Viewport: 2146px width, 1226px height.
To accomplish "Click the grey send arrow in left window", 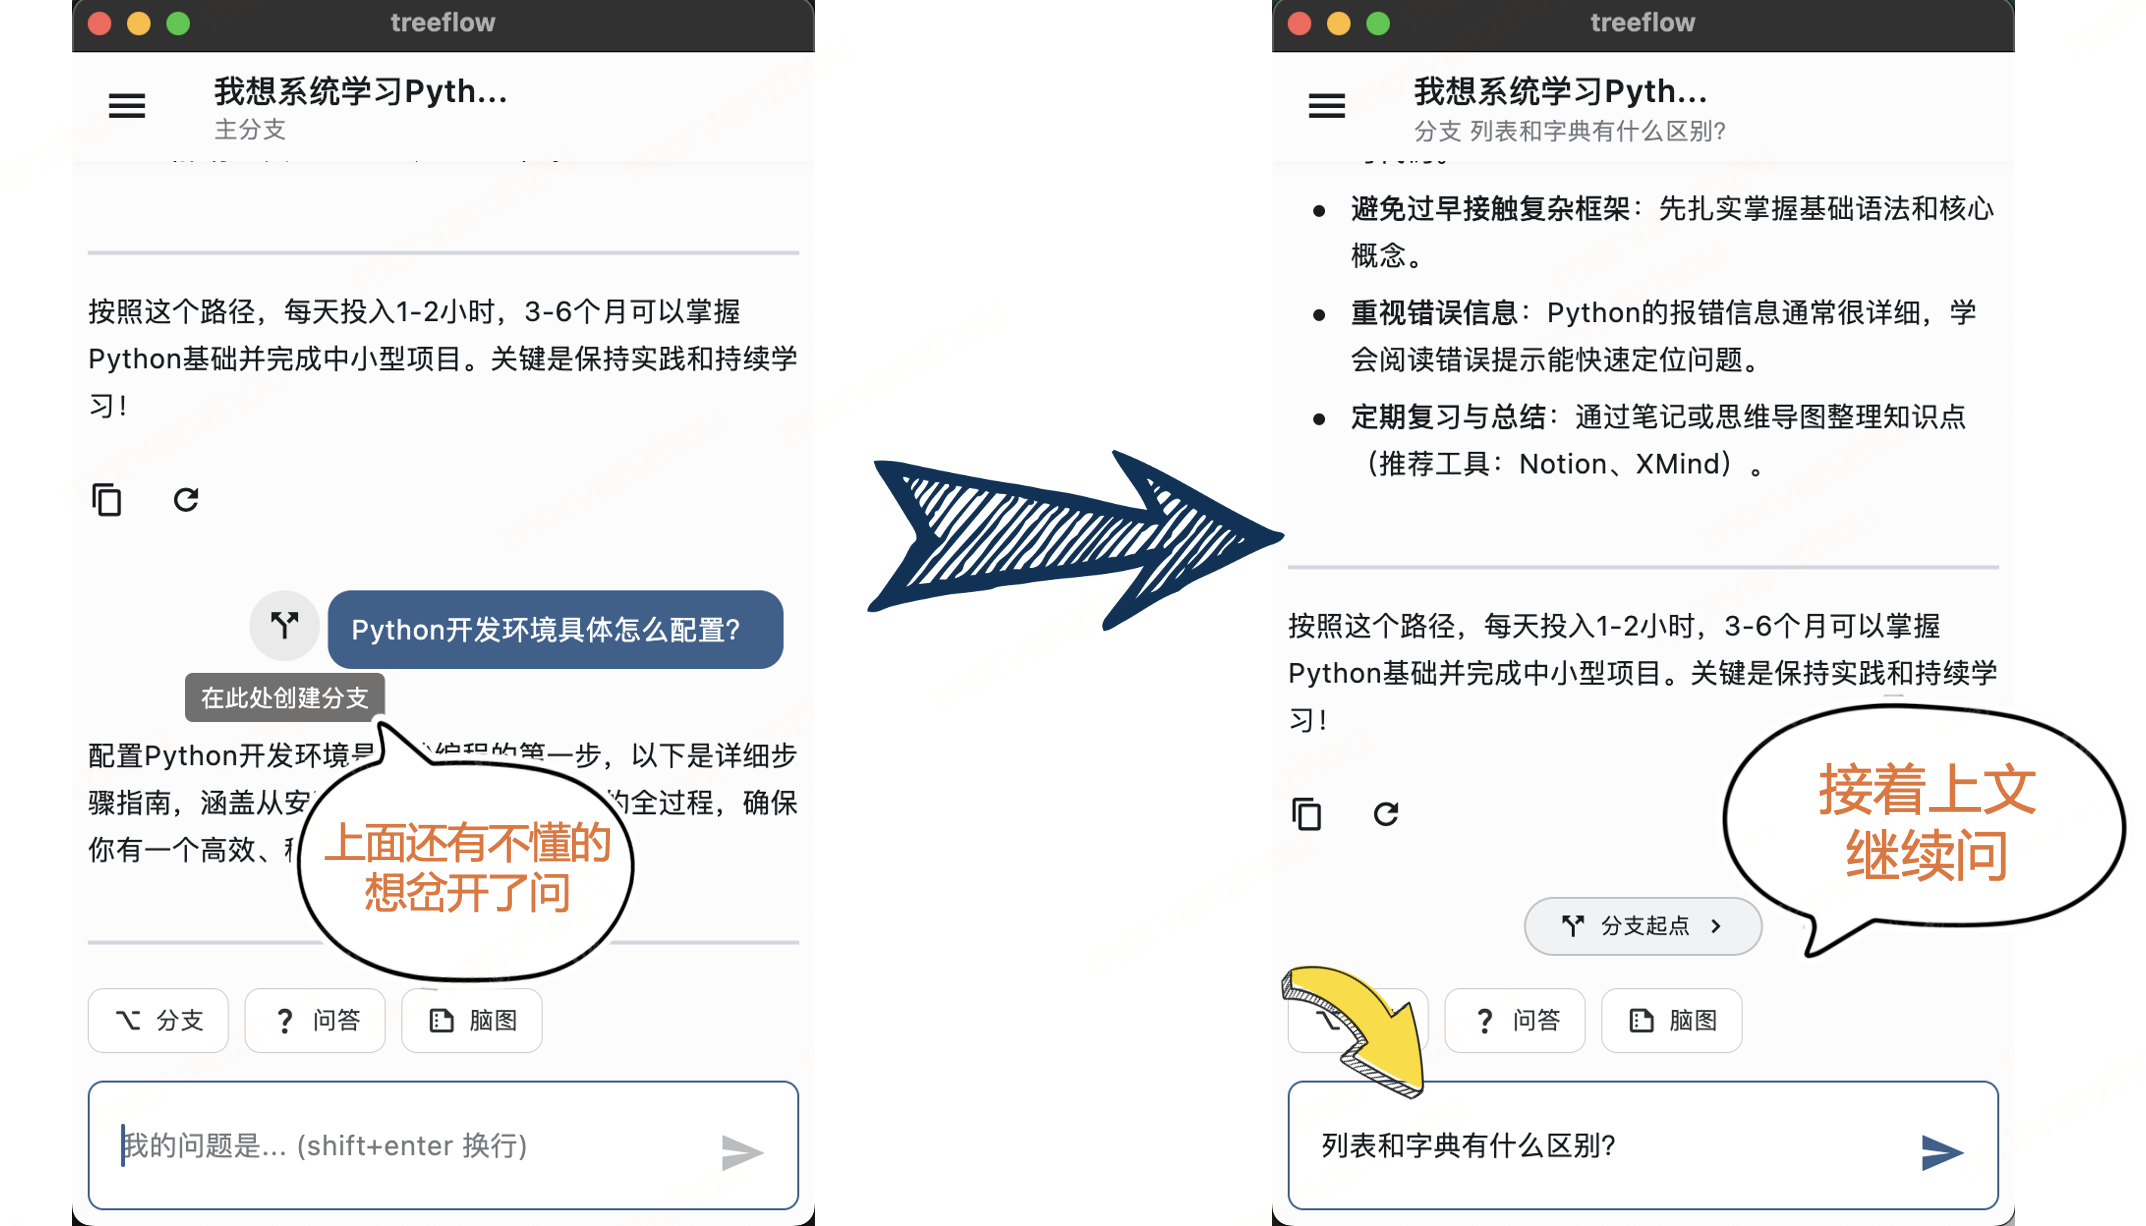I will pos(742,1152).
